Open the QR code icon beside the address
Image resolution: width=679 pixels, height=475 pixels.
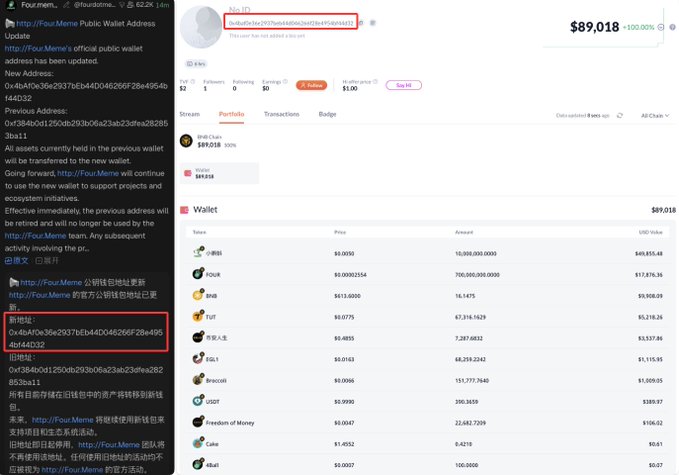pyautogui.click(x=372, y=23)
